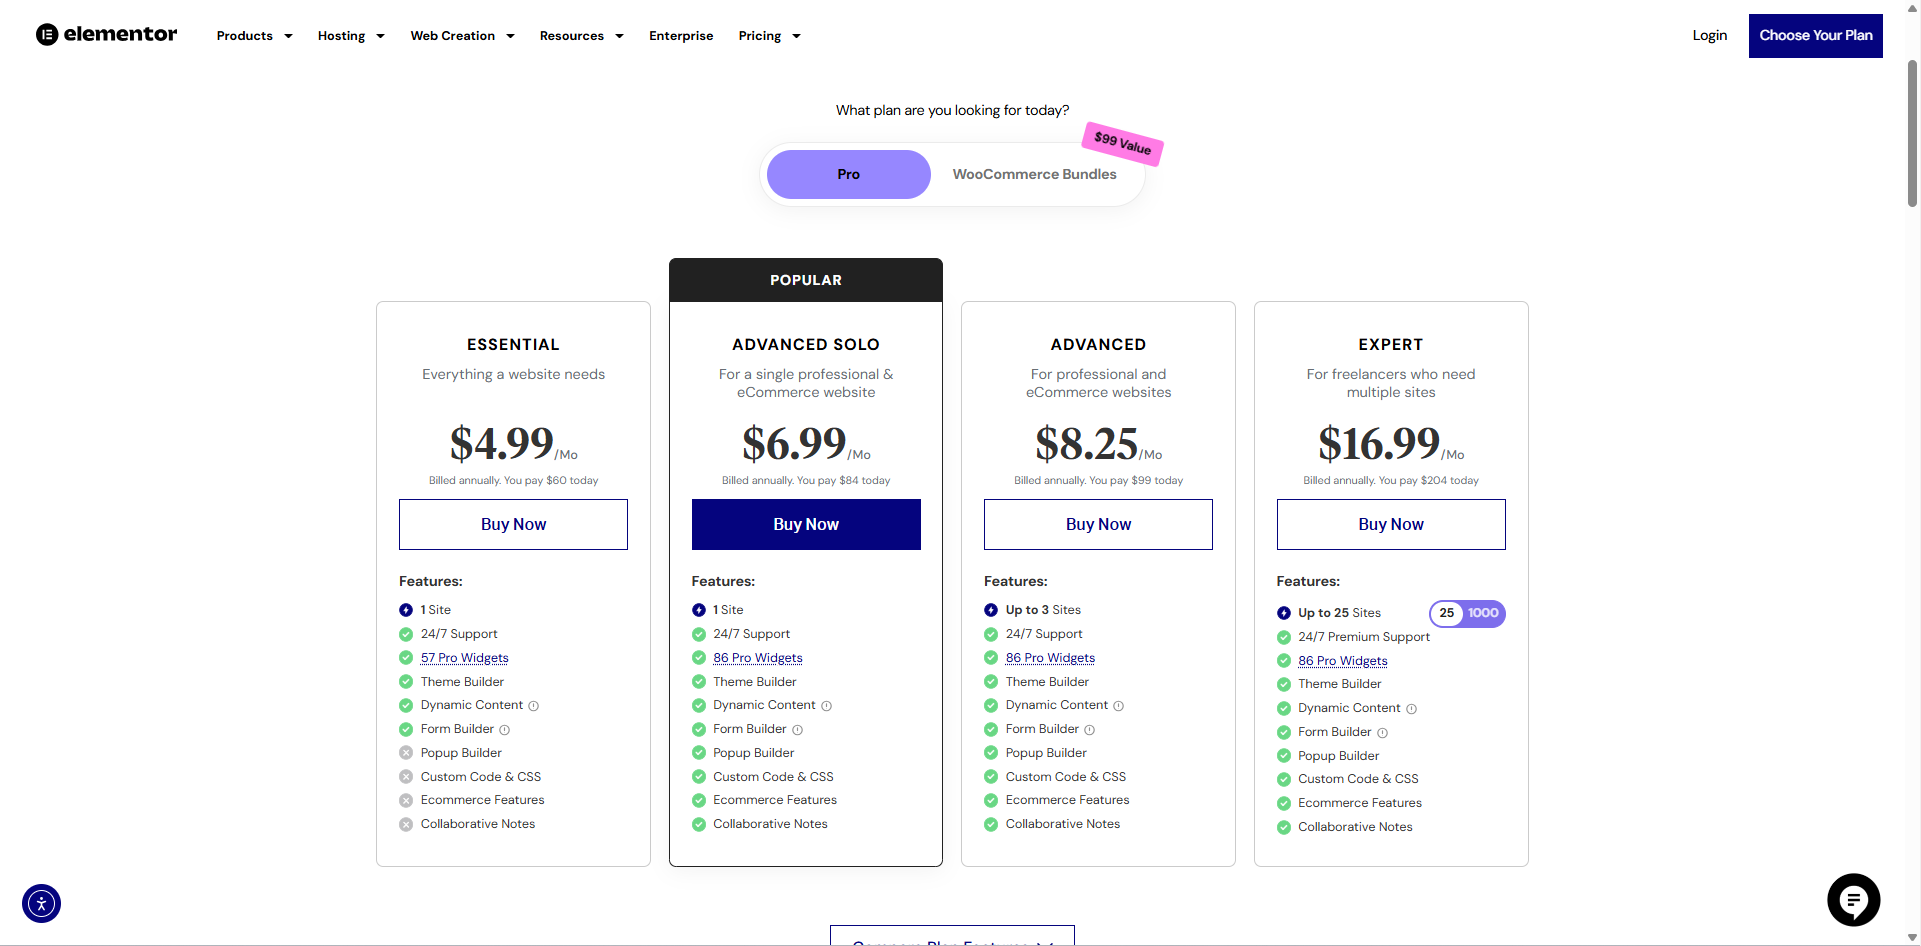The width and height of the screenshot is (1921, 946).
Task: Expand the Hosting dropdown menu
Action: (351, 36)
